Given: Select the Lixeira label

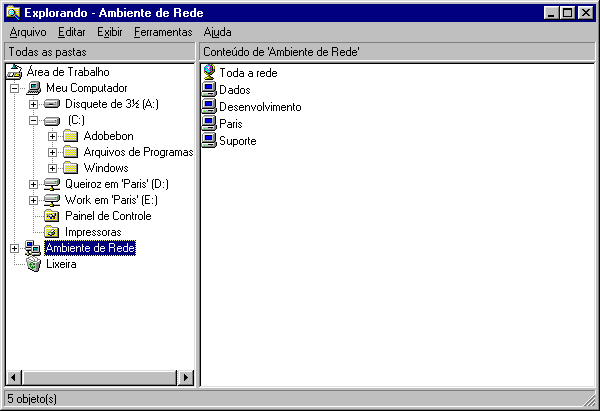Looking at the screenshot, I should coord(61,264).
